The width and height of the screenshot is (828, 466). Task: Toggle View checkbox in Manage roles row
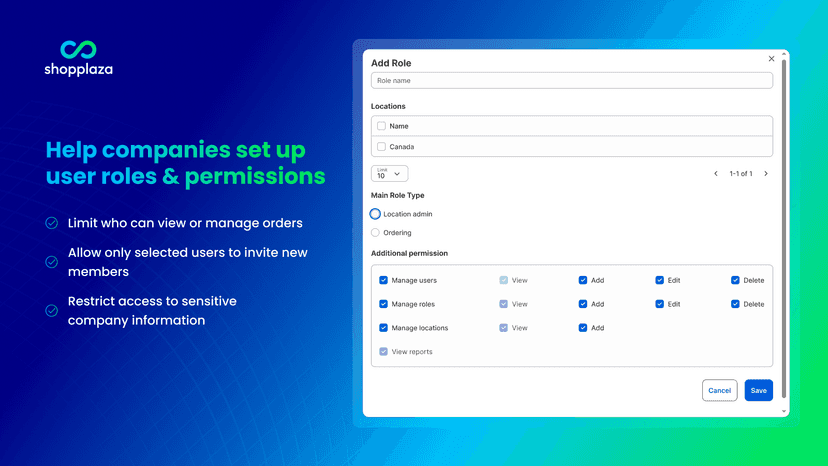(503, 304)
